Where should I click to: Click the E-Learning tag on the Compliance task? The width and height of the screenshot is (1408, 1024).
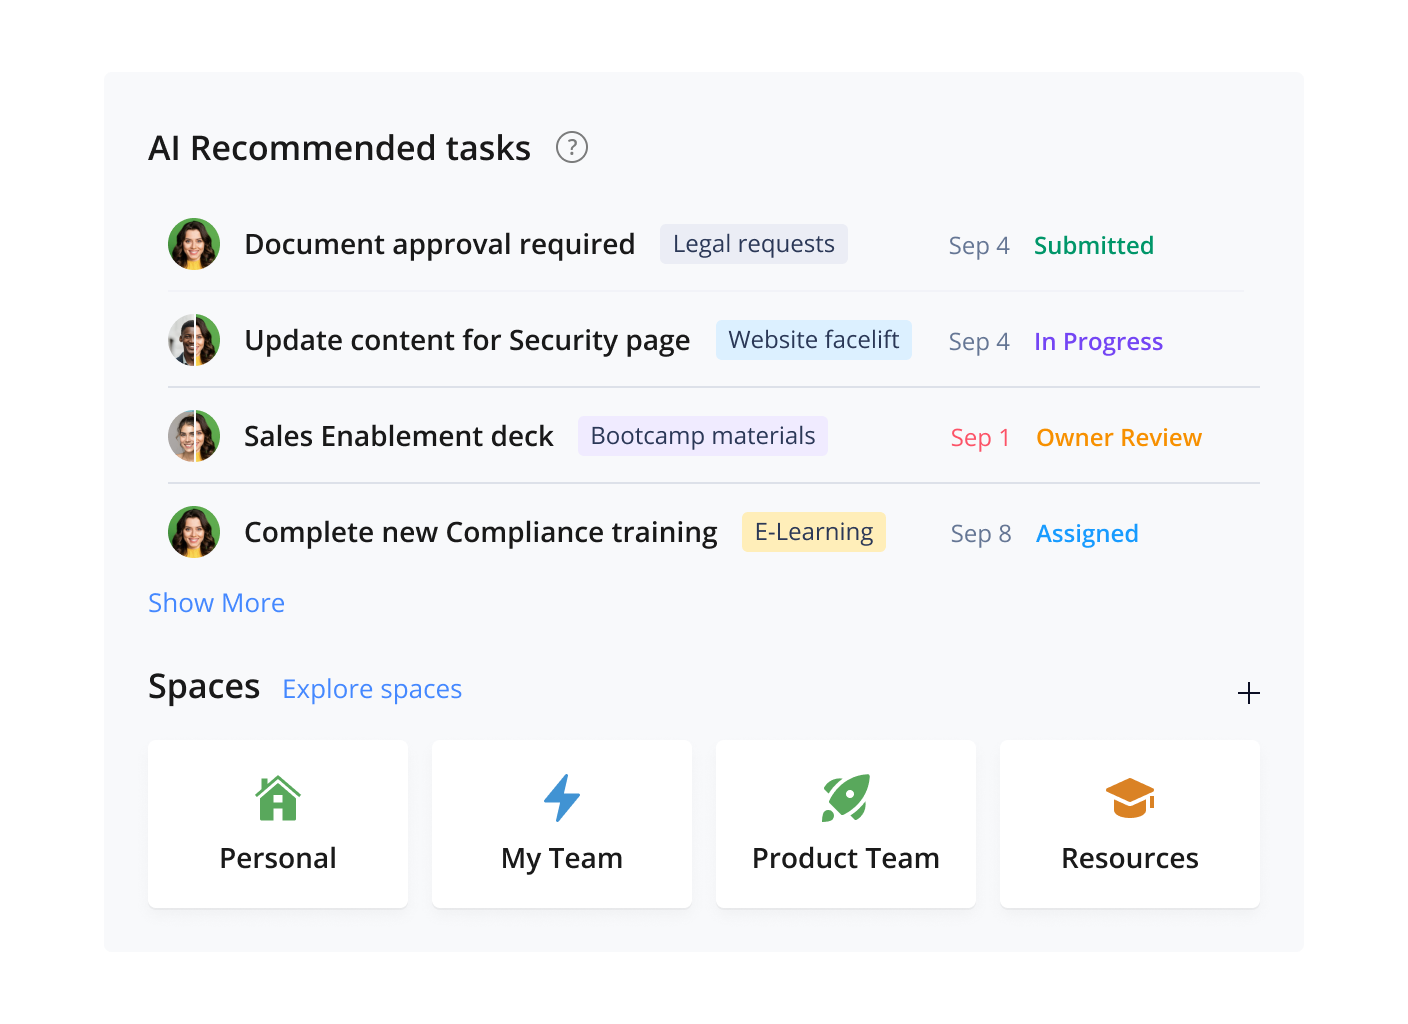[813, 531]
